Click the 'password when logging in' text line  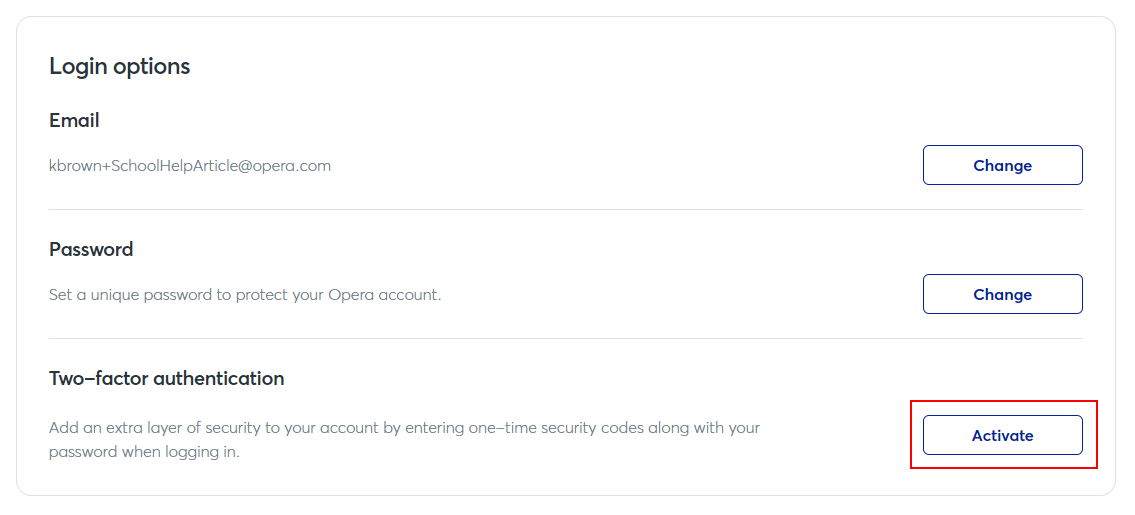pos(144,451)
